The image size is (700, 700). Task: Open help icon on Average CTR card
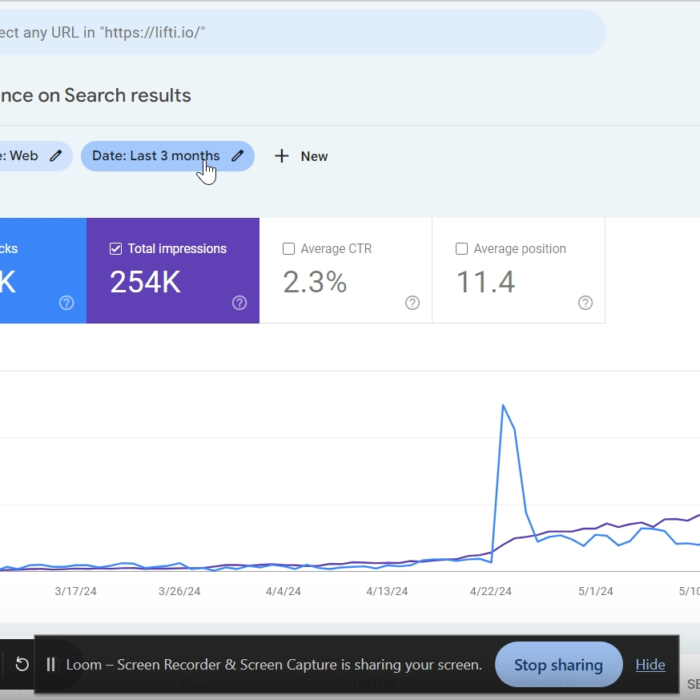click(412, 303)
